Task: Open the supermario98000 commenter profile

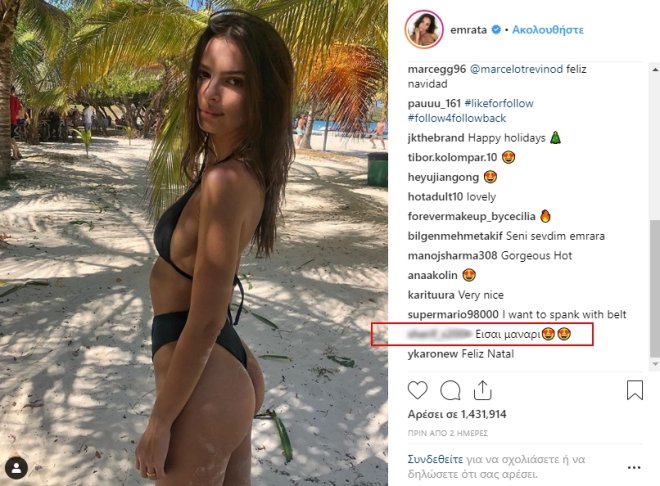Action: tap(453, 314)
